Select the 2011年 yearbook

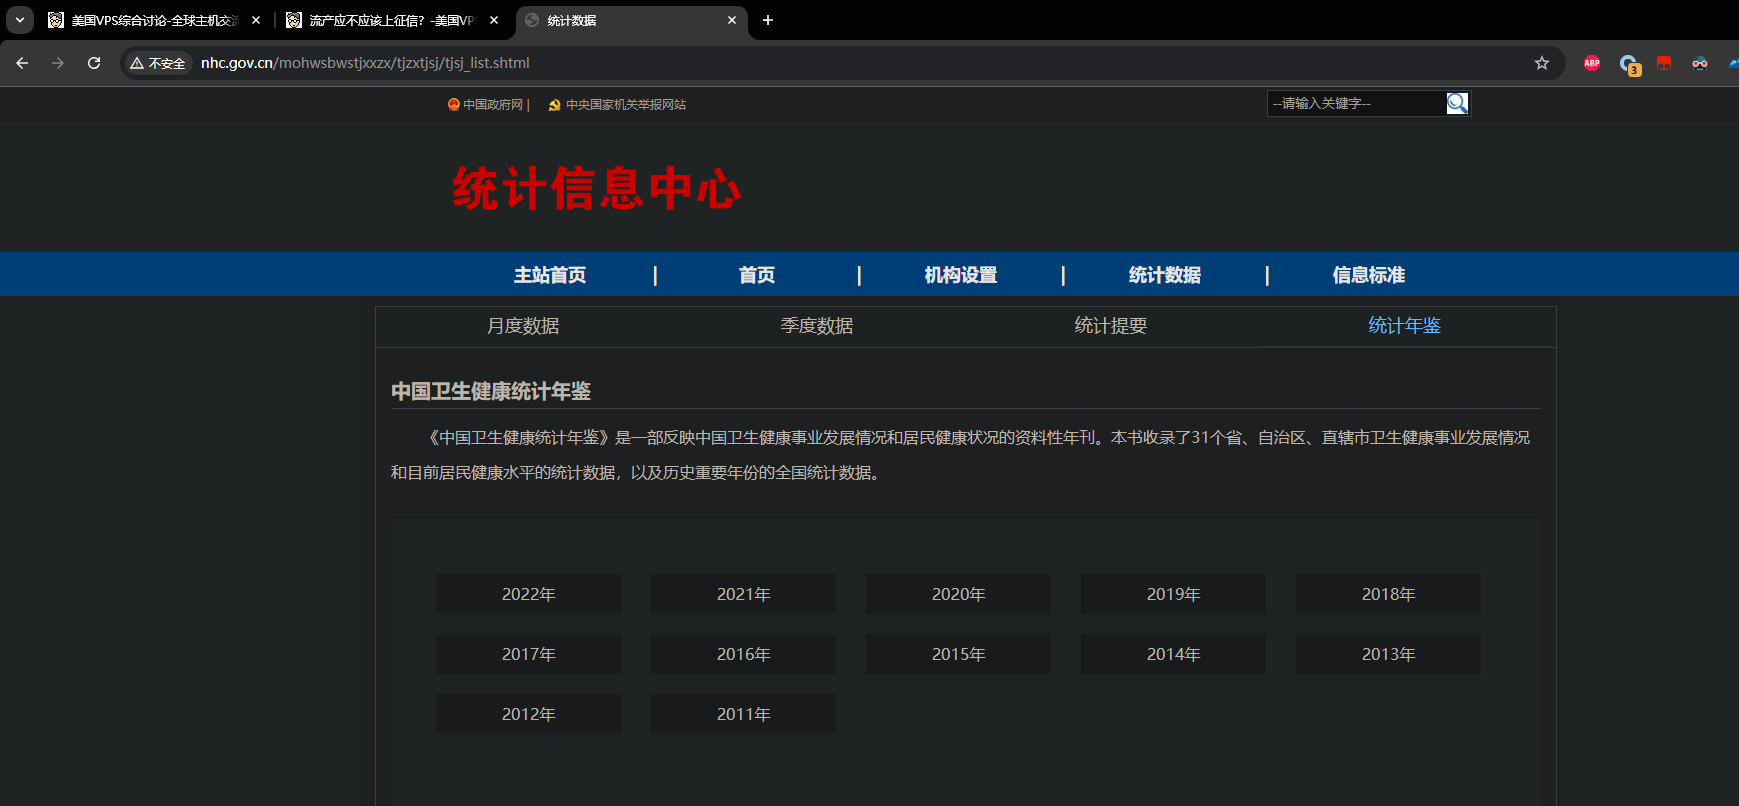tap(743, 714)
